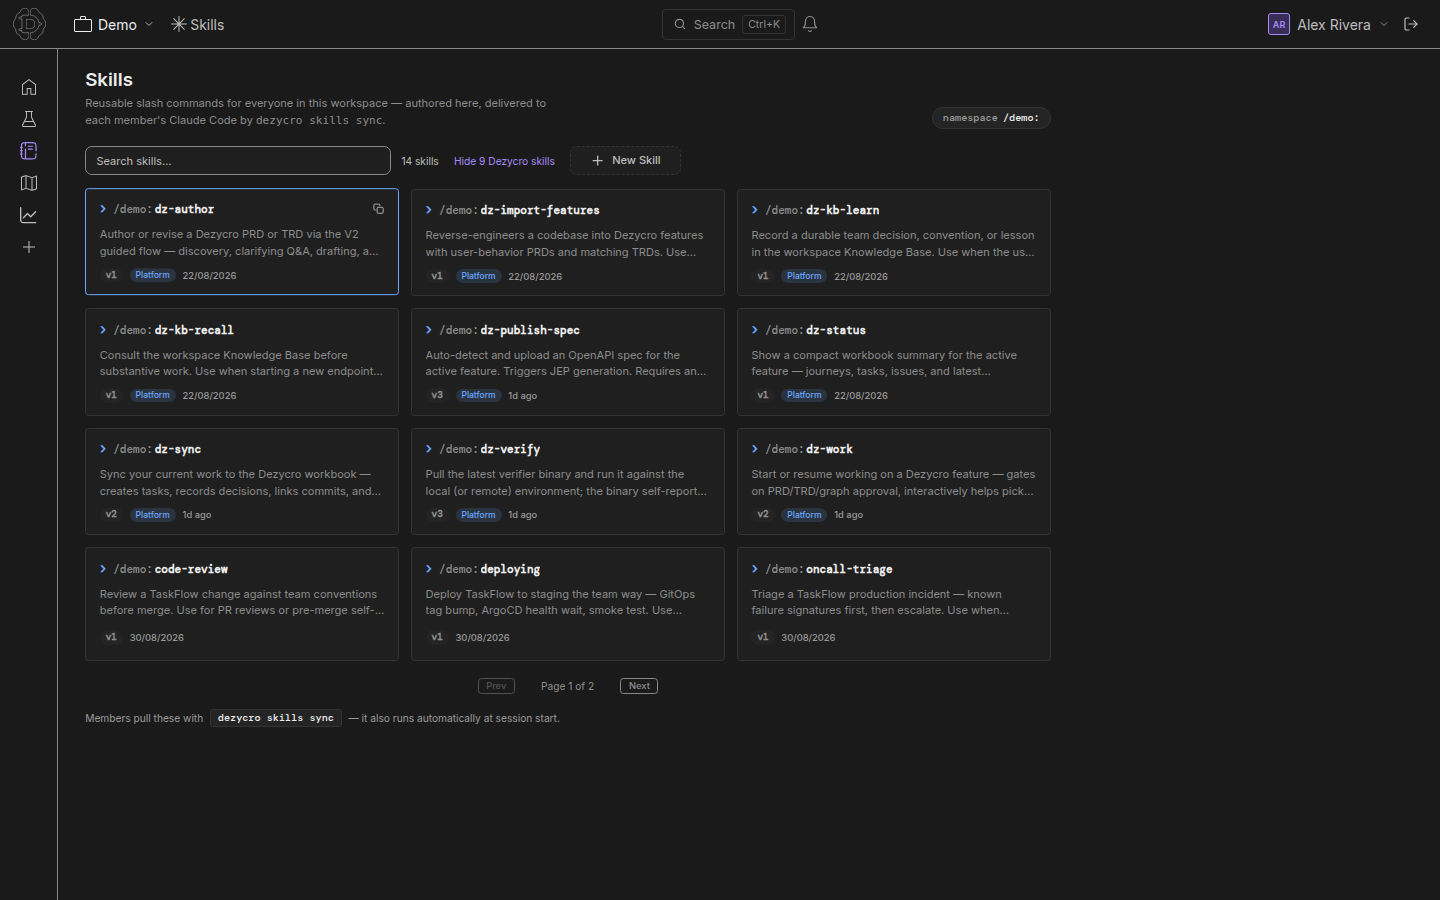
Task: Click the namespace /demo: badge
Action: 991,118
